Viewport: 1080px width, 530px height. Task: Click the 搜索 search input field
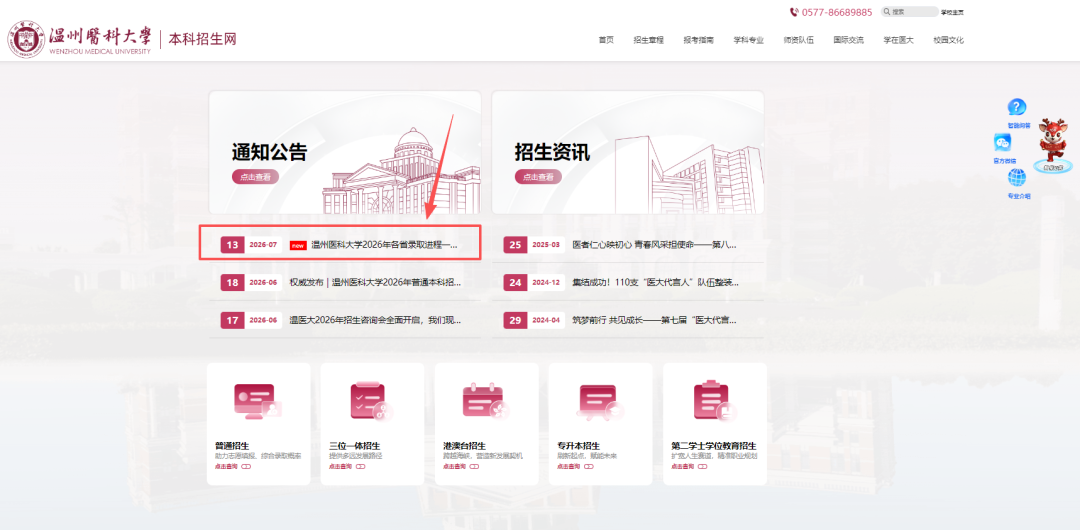coord(910,12)
